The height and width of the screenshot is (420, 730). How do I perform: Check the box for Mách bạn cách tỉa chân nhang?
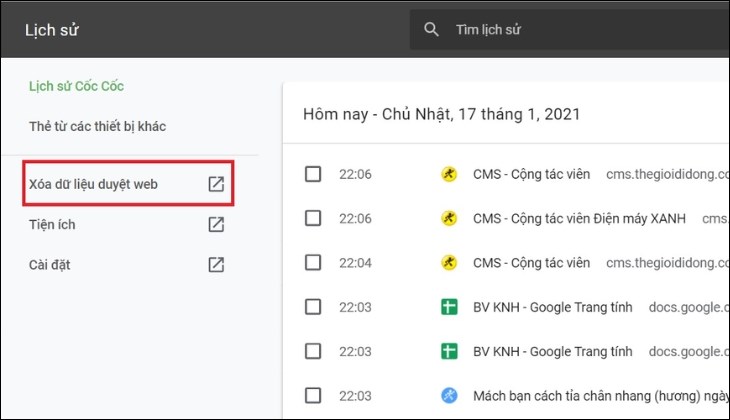(x=313, y=396)
